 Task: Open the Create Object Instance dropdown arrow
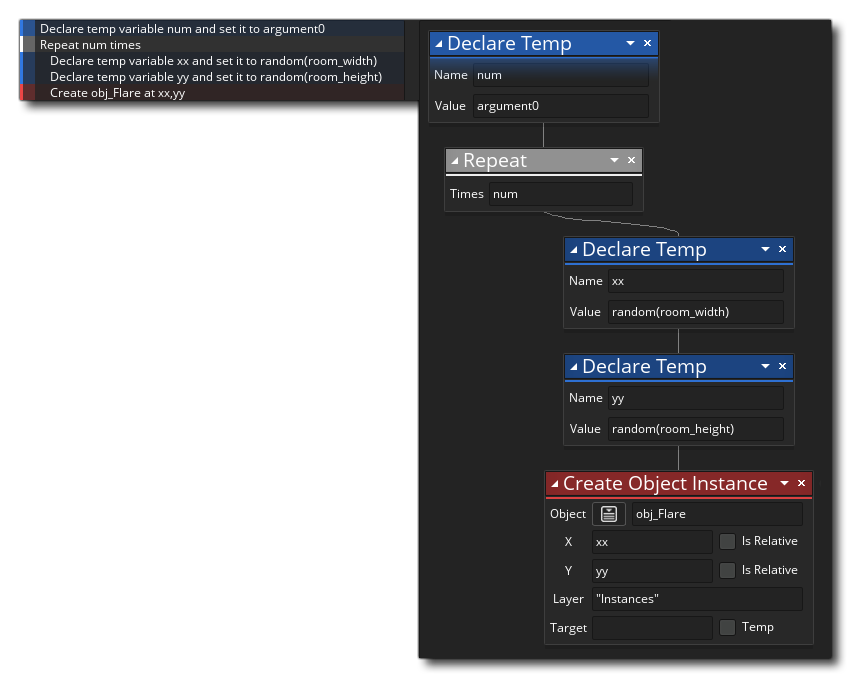784,484
